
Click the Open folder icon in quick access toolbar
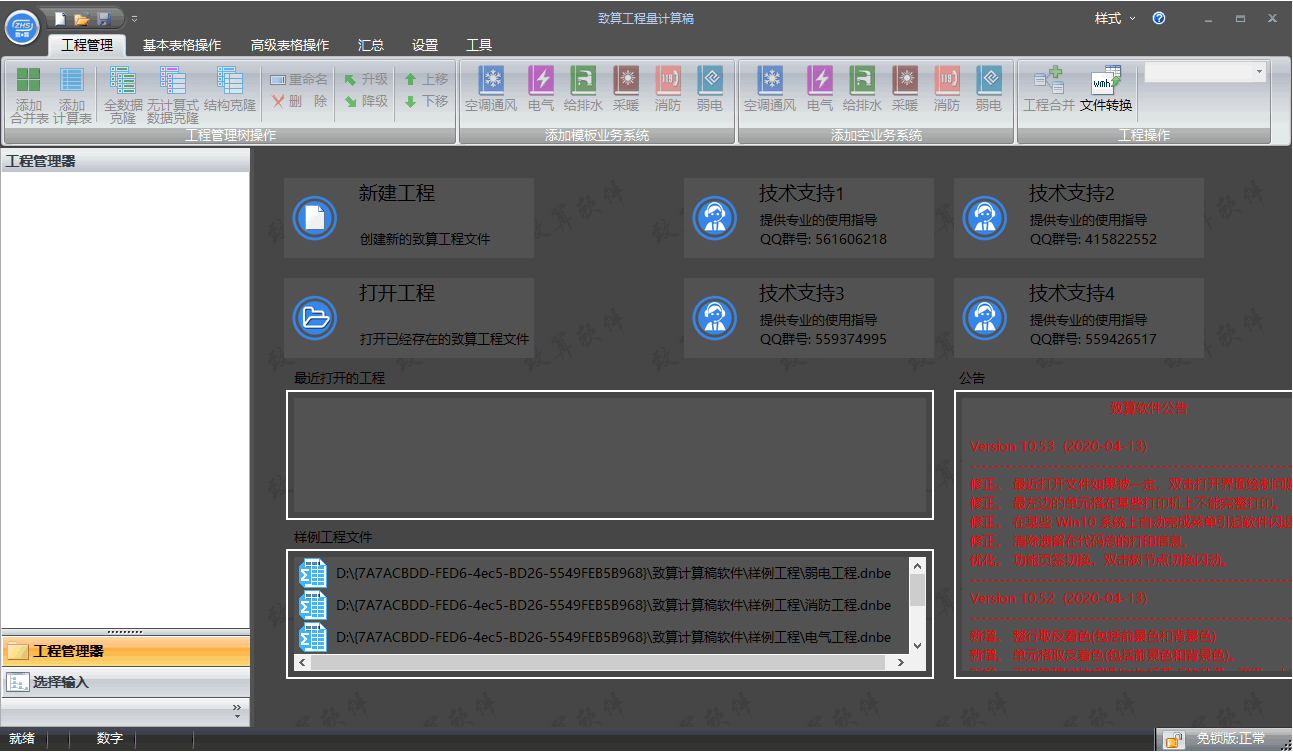82,18
